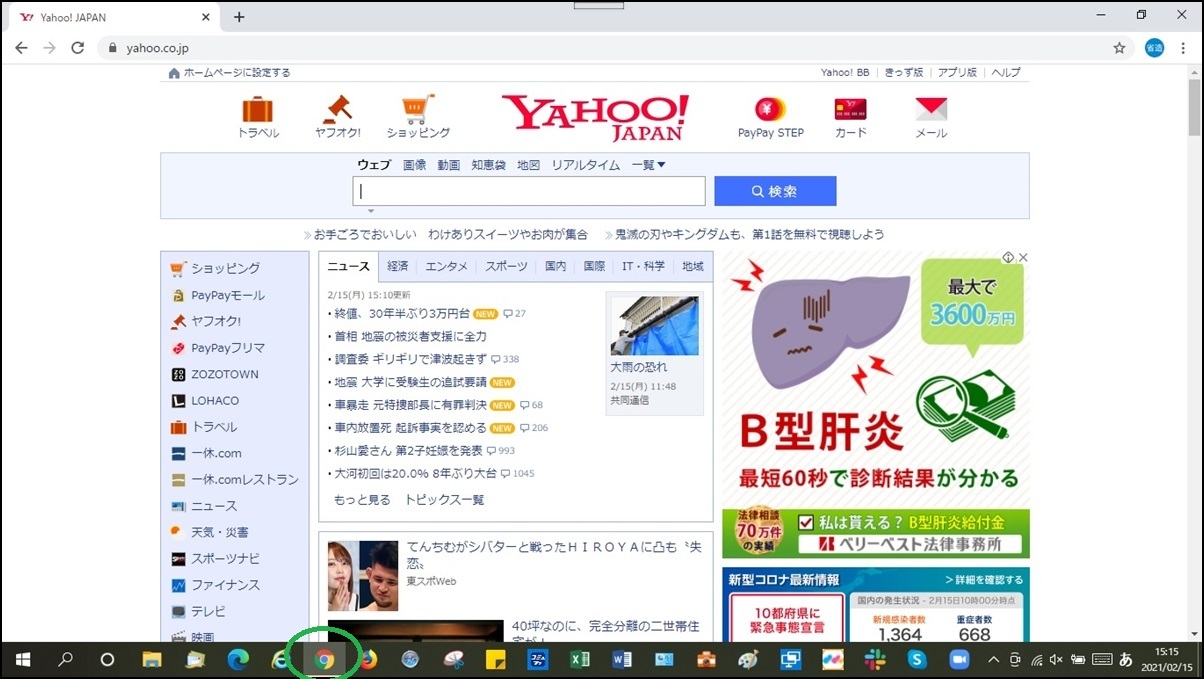Select the スポーツ news tab
The height and width of the screenshot is (679, 1204).
(x=507, y=266)
